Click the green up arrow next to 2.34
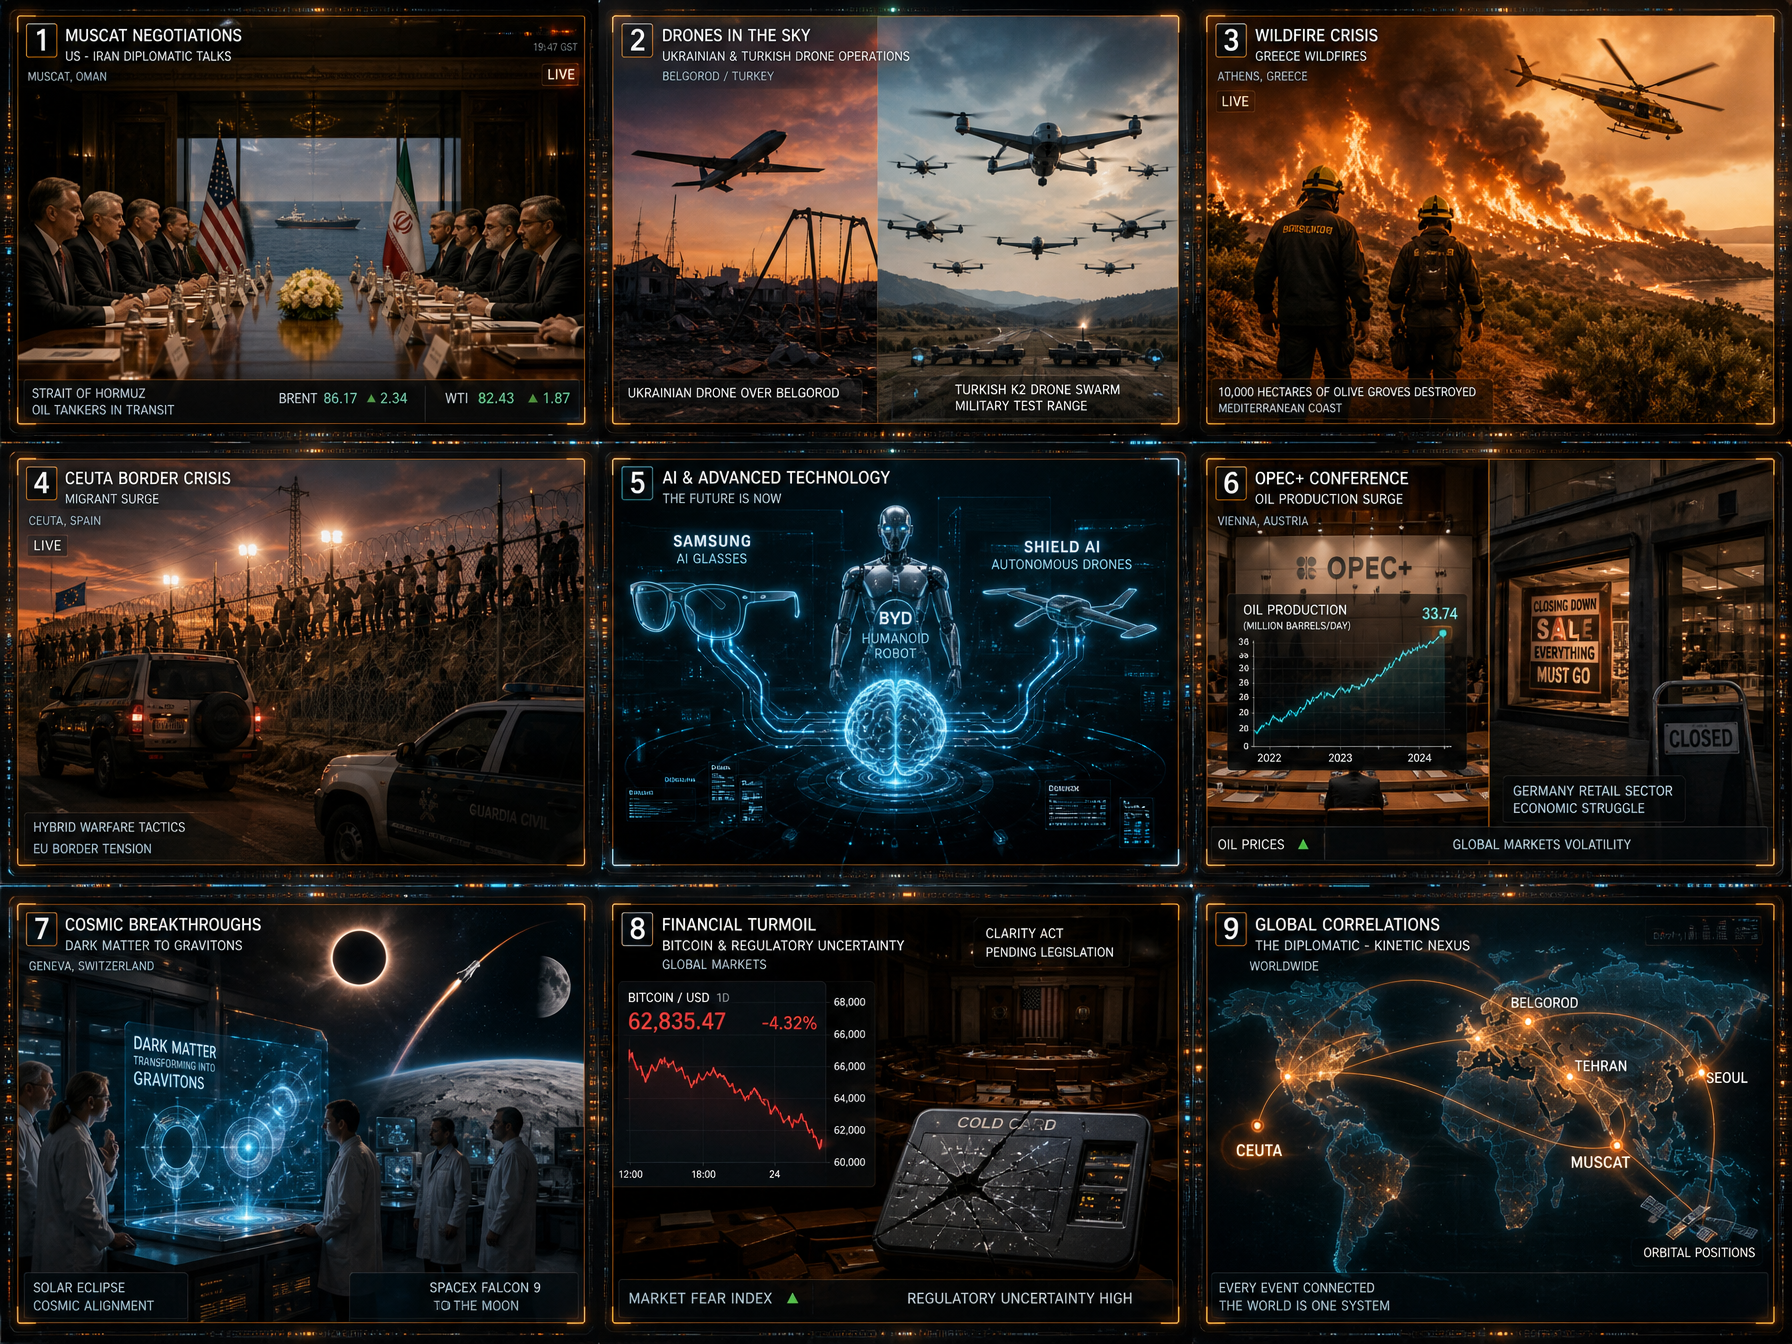The image size is (1792, 1344). [371, 398]
